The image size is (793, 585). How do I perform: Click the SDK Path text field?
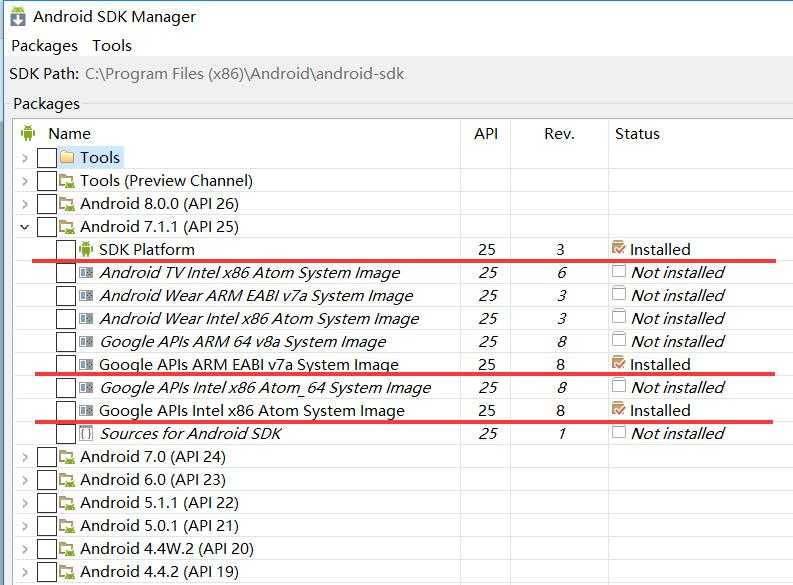click(245, 74)
